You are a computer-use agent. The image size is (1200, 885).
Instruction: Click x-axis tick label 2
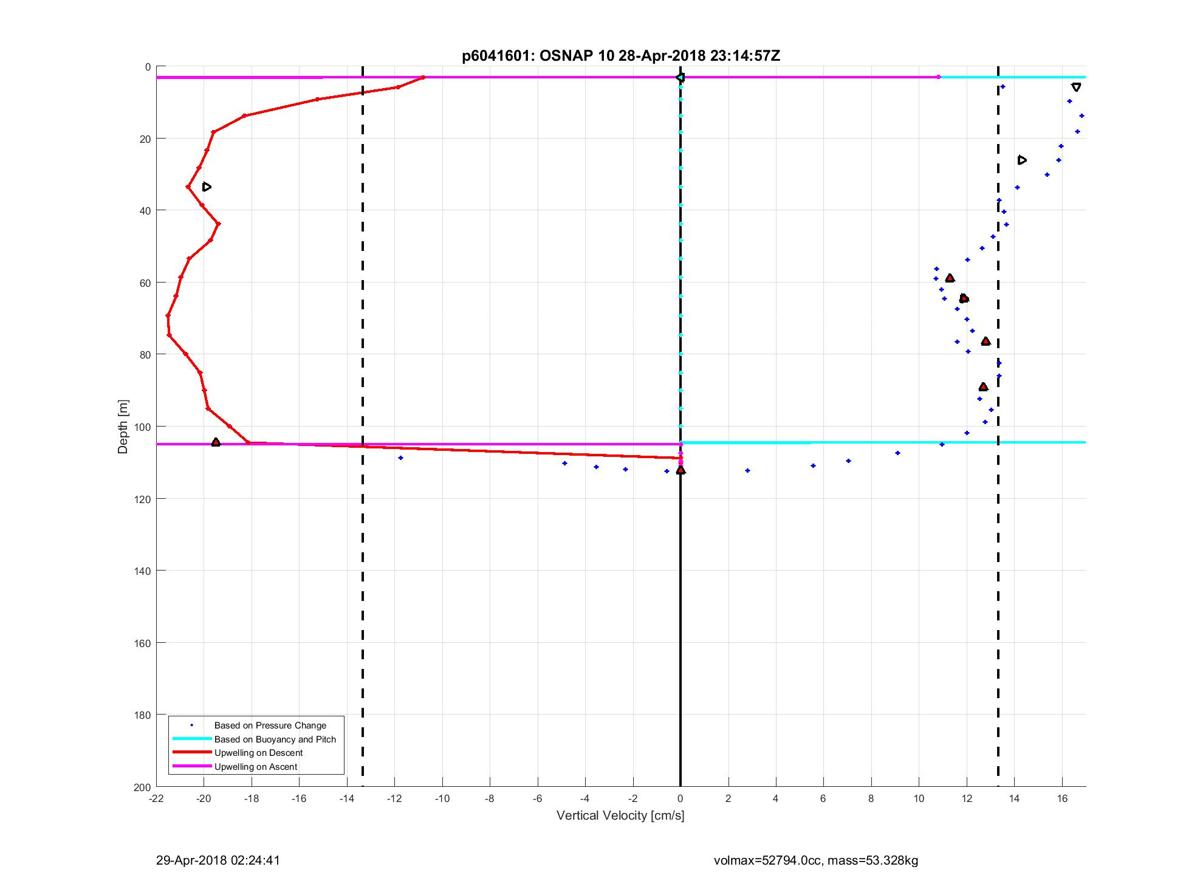(728, 799)
